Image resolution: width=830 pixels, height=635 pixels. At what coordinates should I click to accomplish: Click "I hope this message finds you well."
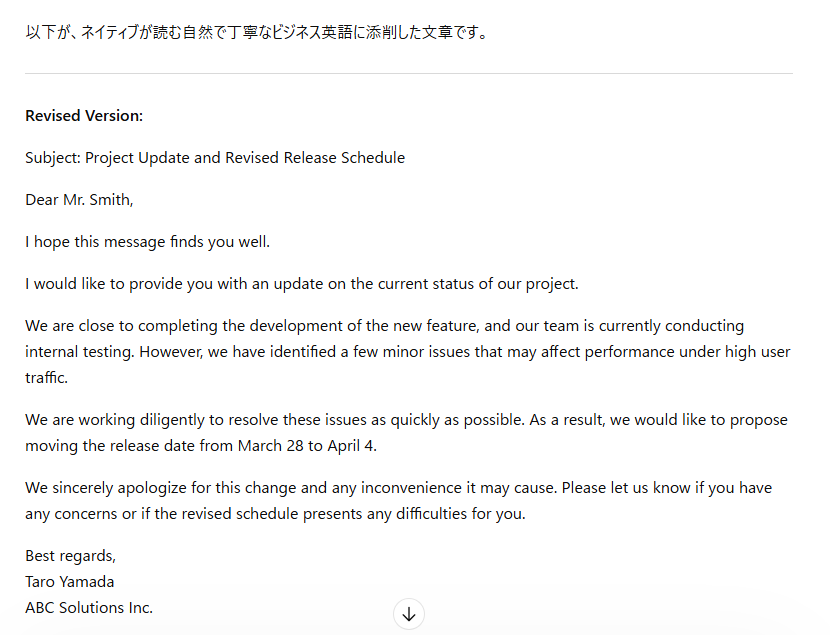[x=147, y=242]
